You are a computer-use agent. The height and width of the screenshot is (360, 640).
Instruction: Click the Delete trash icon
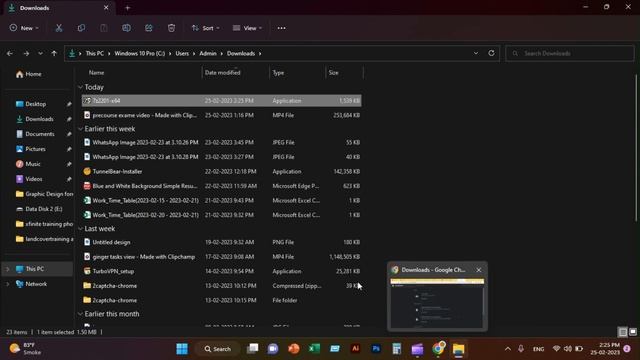(171, 28)
